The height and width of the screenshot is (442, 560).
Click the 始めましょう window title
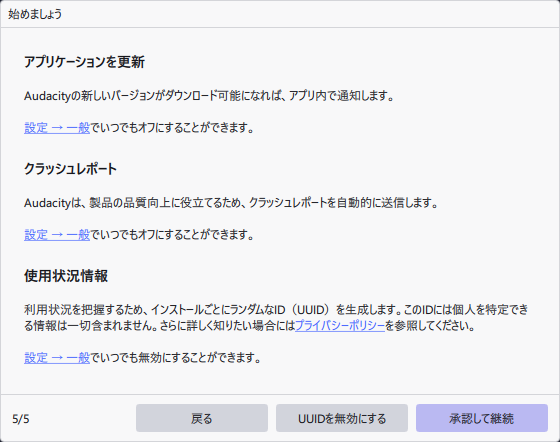(35, 14)
